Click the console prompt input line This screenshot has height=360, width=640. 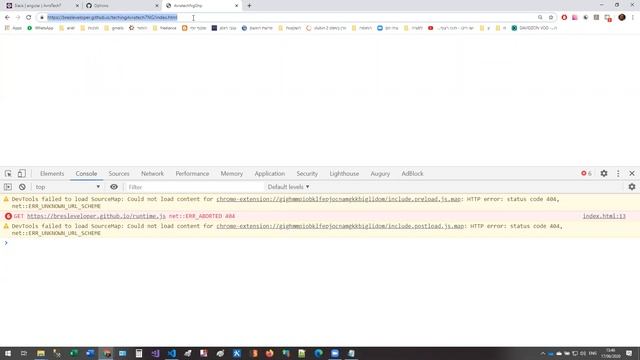click(x=320, y=243)
